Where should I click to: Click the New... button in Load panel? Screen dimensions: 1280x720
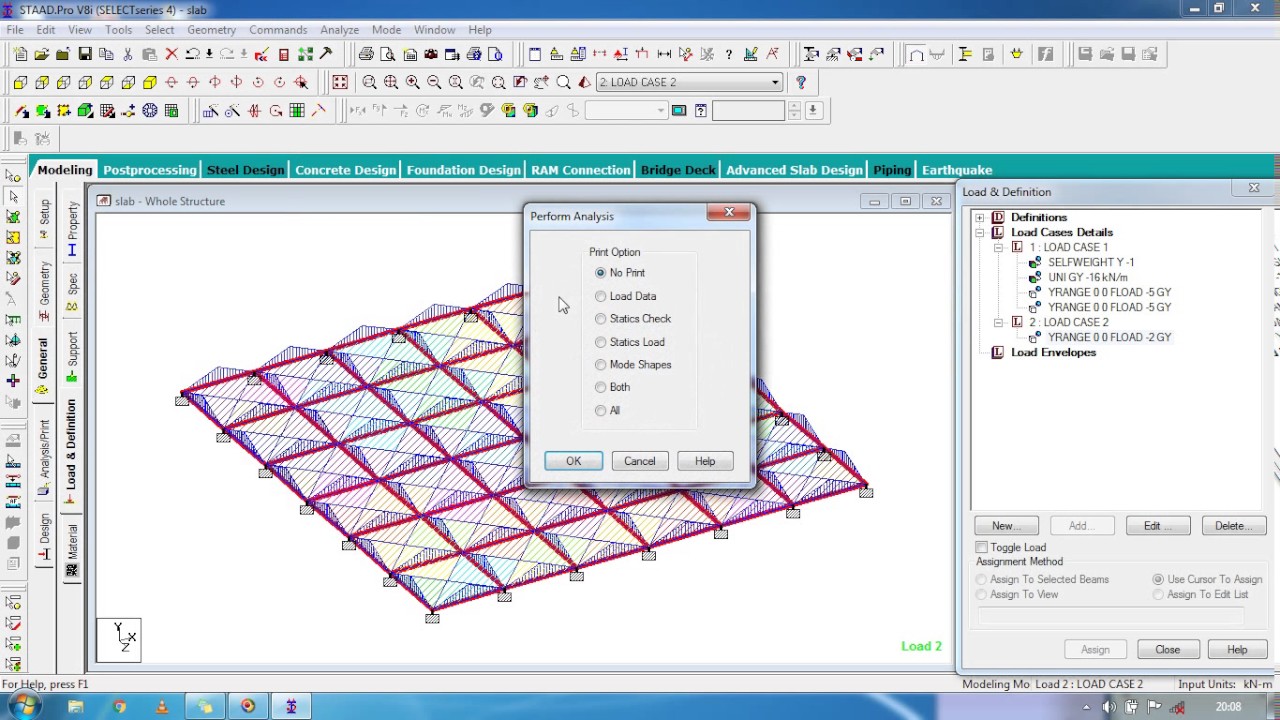pos(1006,526)
